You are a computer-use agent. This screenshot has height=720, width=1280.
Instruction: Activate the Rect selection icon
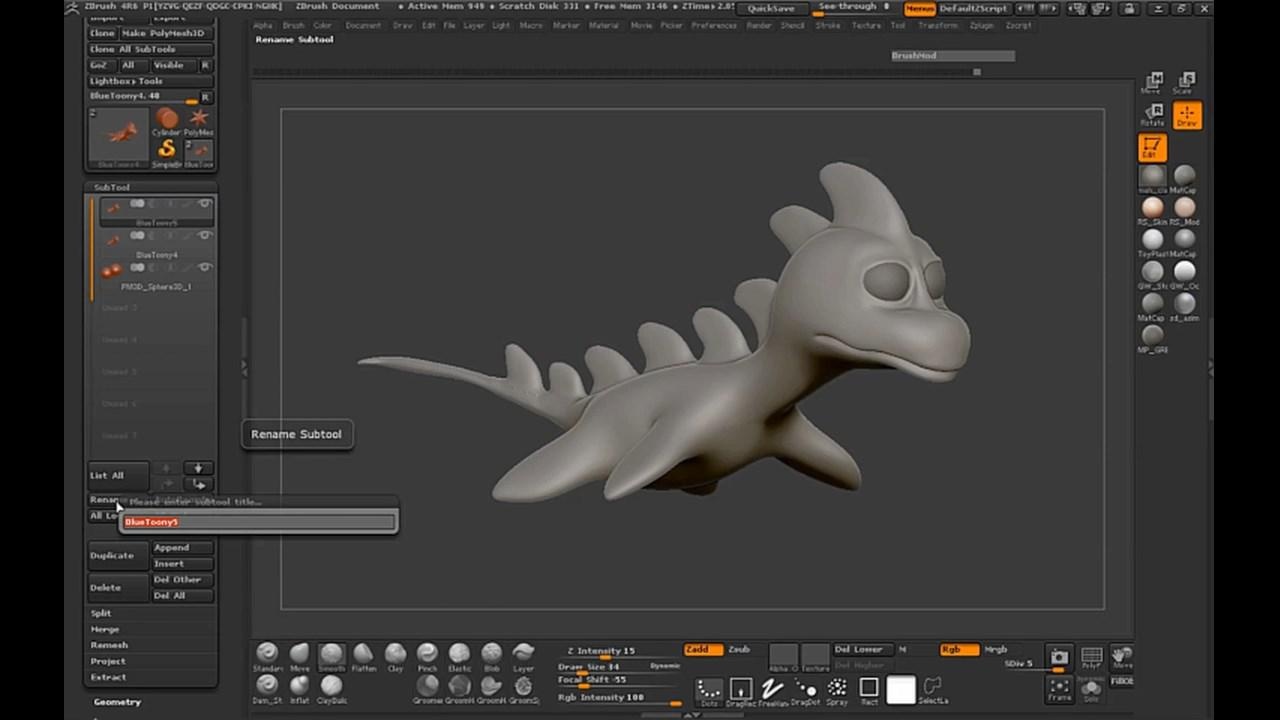tap(869, 691)
